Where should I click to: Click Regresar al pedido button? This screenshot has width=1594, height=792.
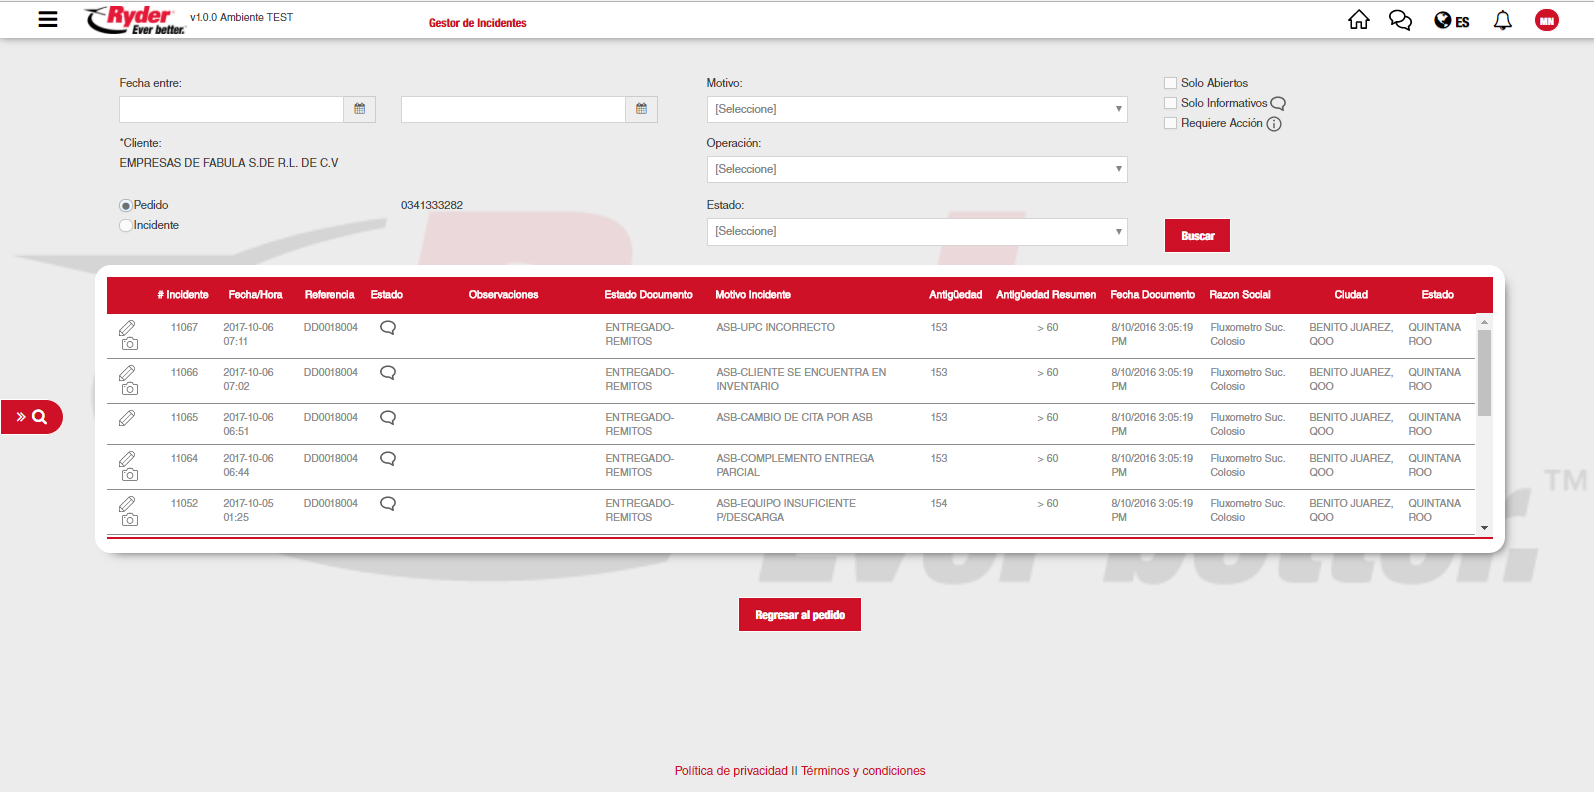[799, 615]
